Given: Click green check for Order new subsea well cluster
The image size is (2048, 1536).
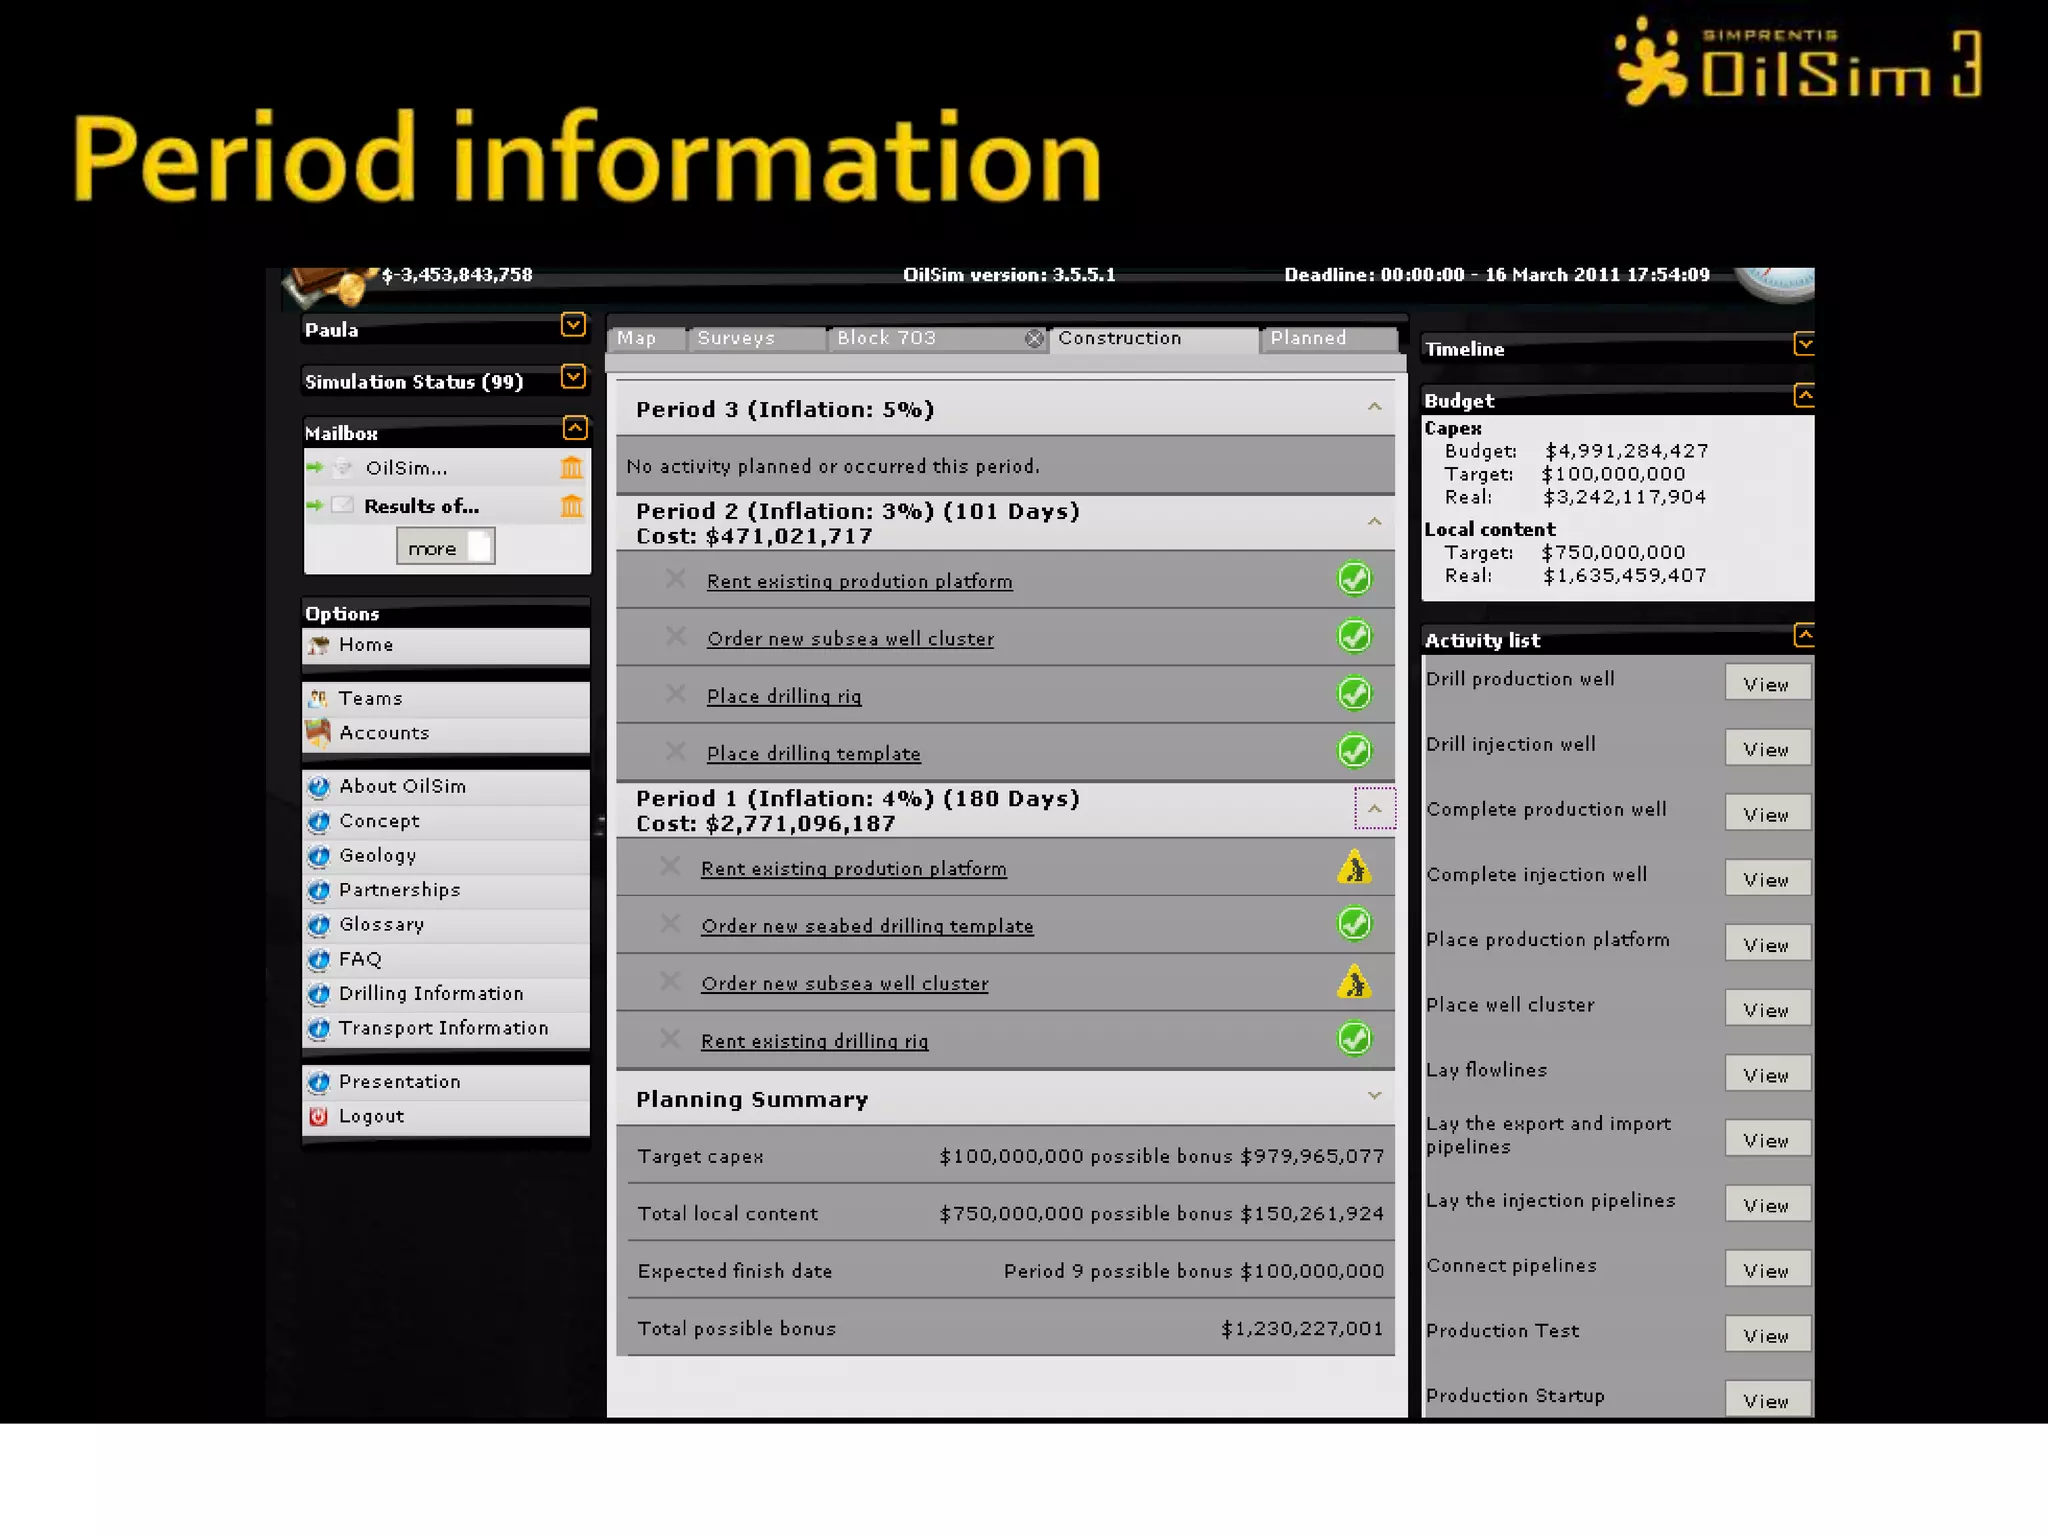Looking at the screenshot, I should click(1354, 636).
